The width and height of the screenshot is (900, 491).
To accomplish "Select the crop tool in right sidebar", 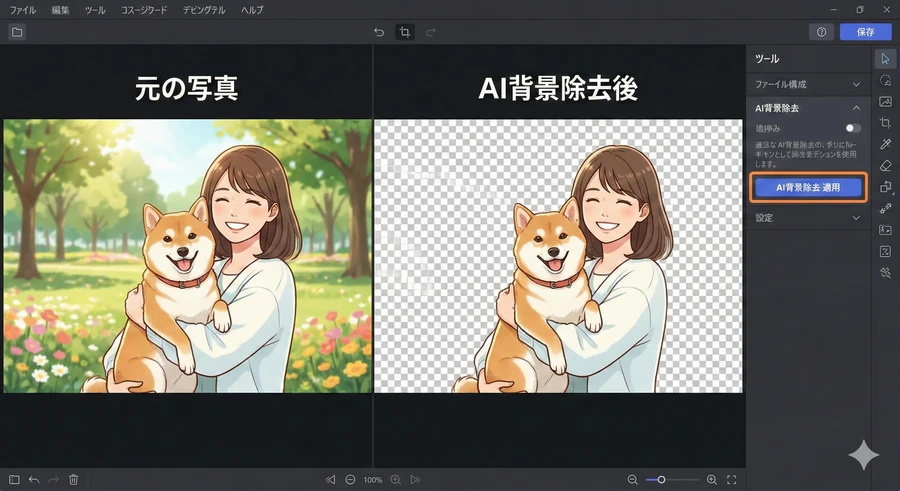I will (885, 123).
